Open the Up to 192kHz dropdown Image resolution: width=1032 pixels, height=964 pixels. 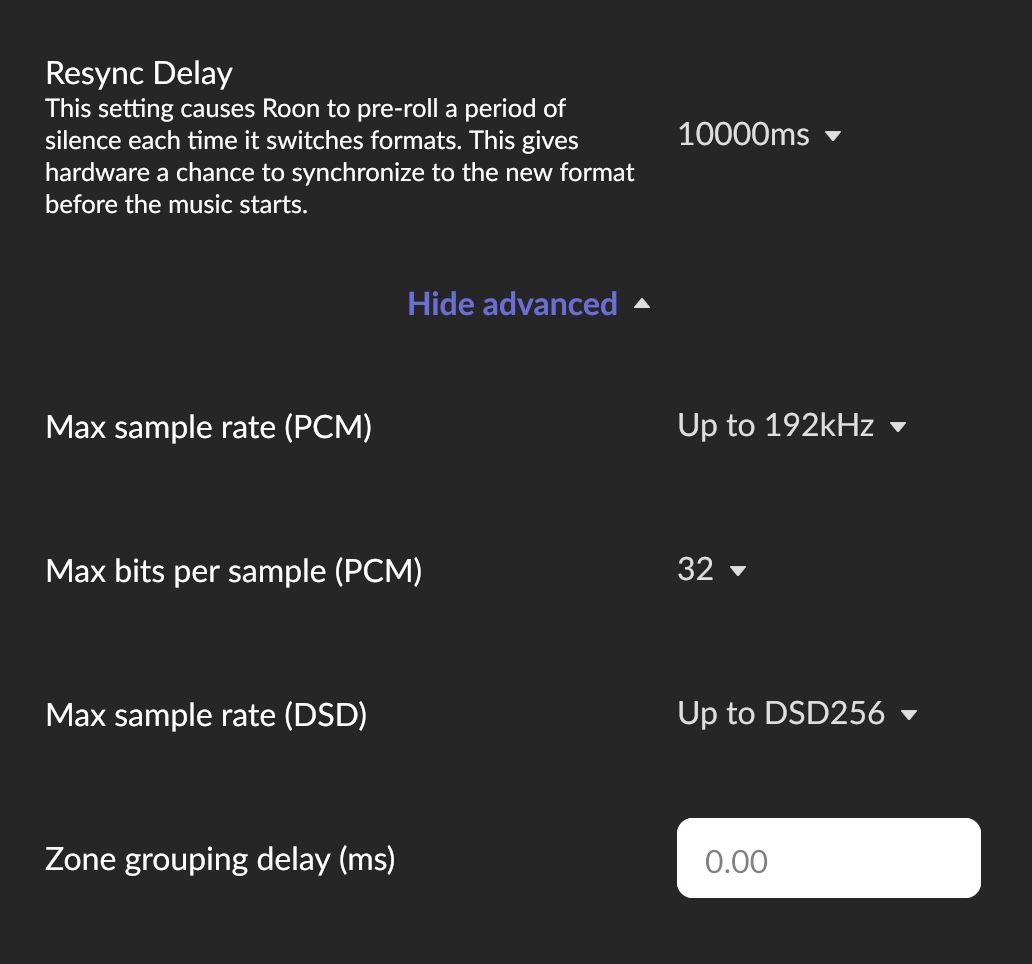point(776,426)
